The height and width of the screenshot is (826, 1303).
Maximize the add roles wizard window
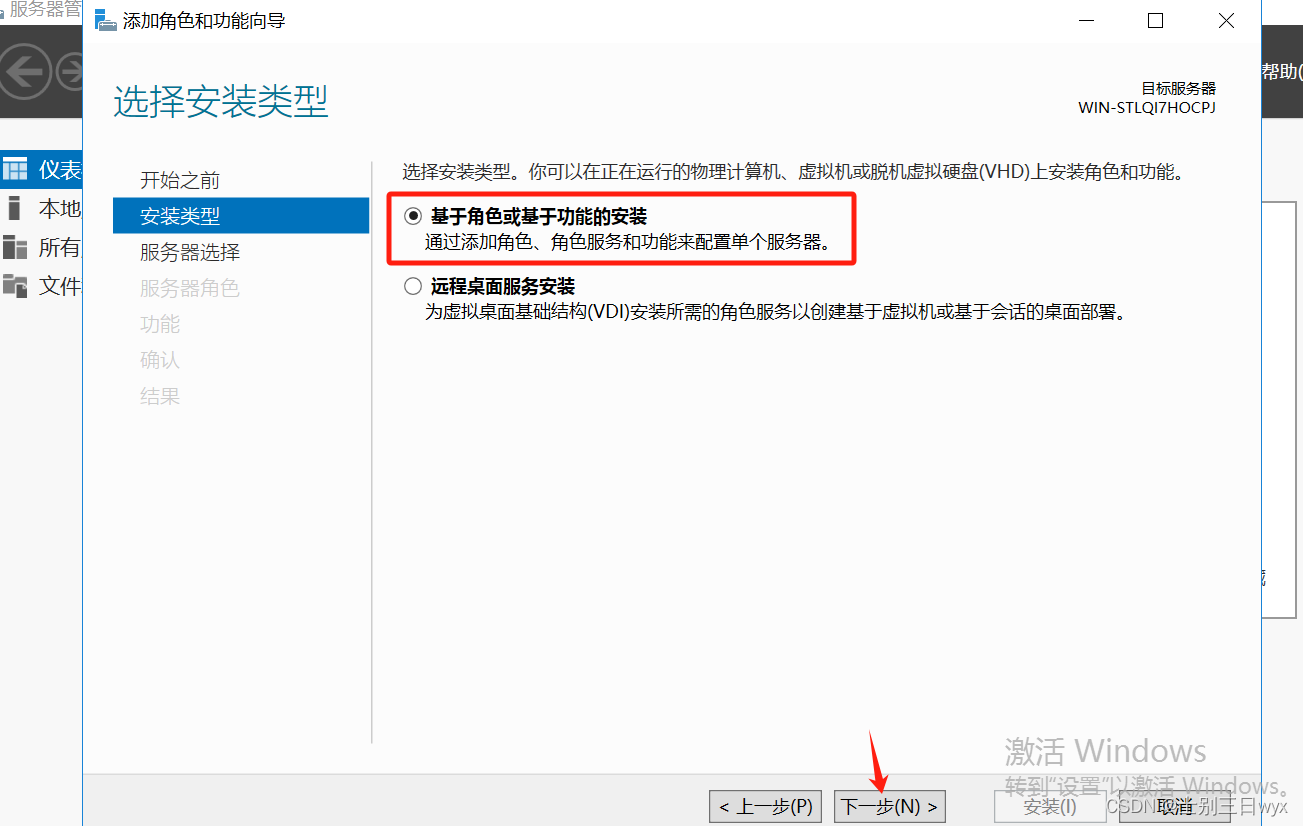pos(1155,20)
